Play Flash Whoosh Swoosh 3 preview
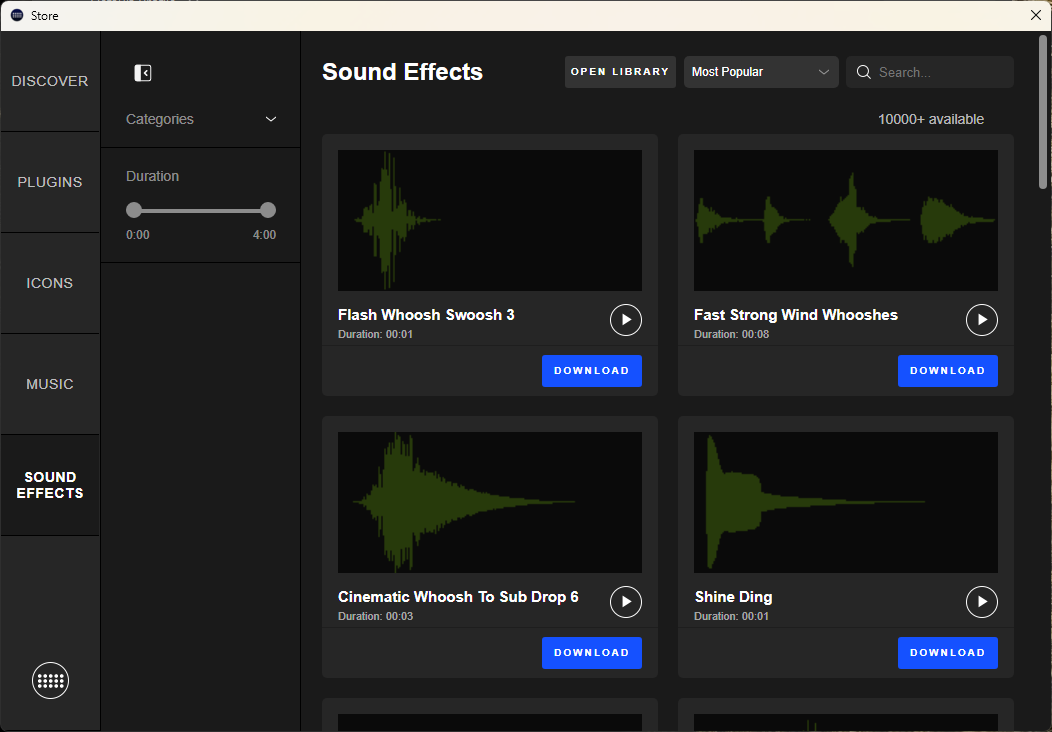Viewport: 1052px width, 732px height. (626, 320)
